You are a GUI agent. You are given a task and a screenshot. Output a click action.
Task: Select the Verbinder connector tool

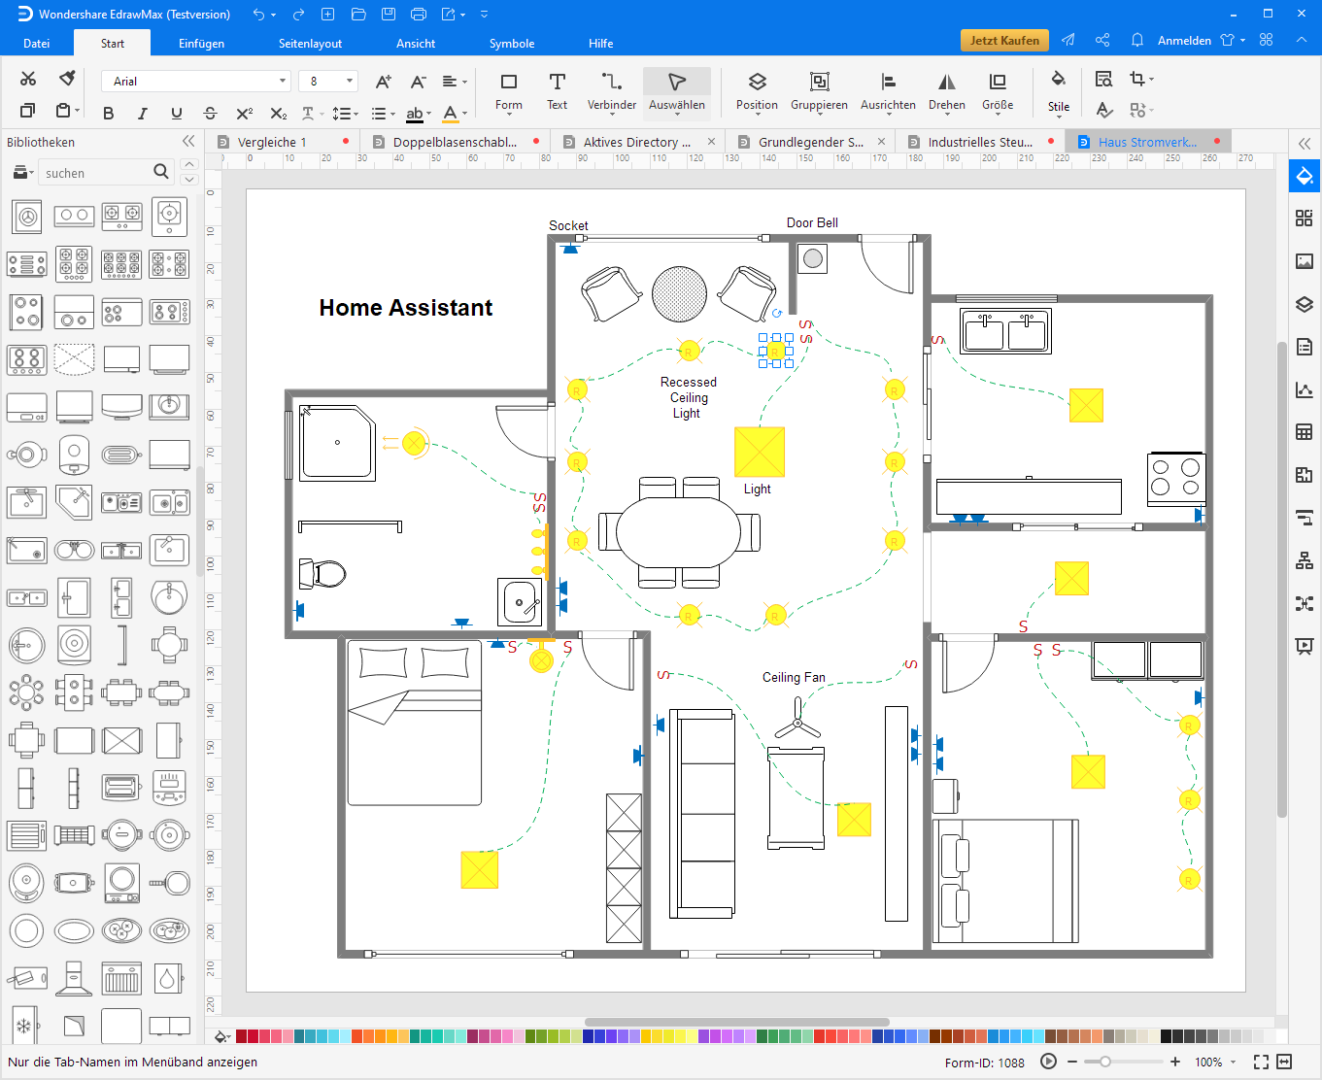click(x=611, y=82)
